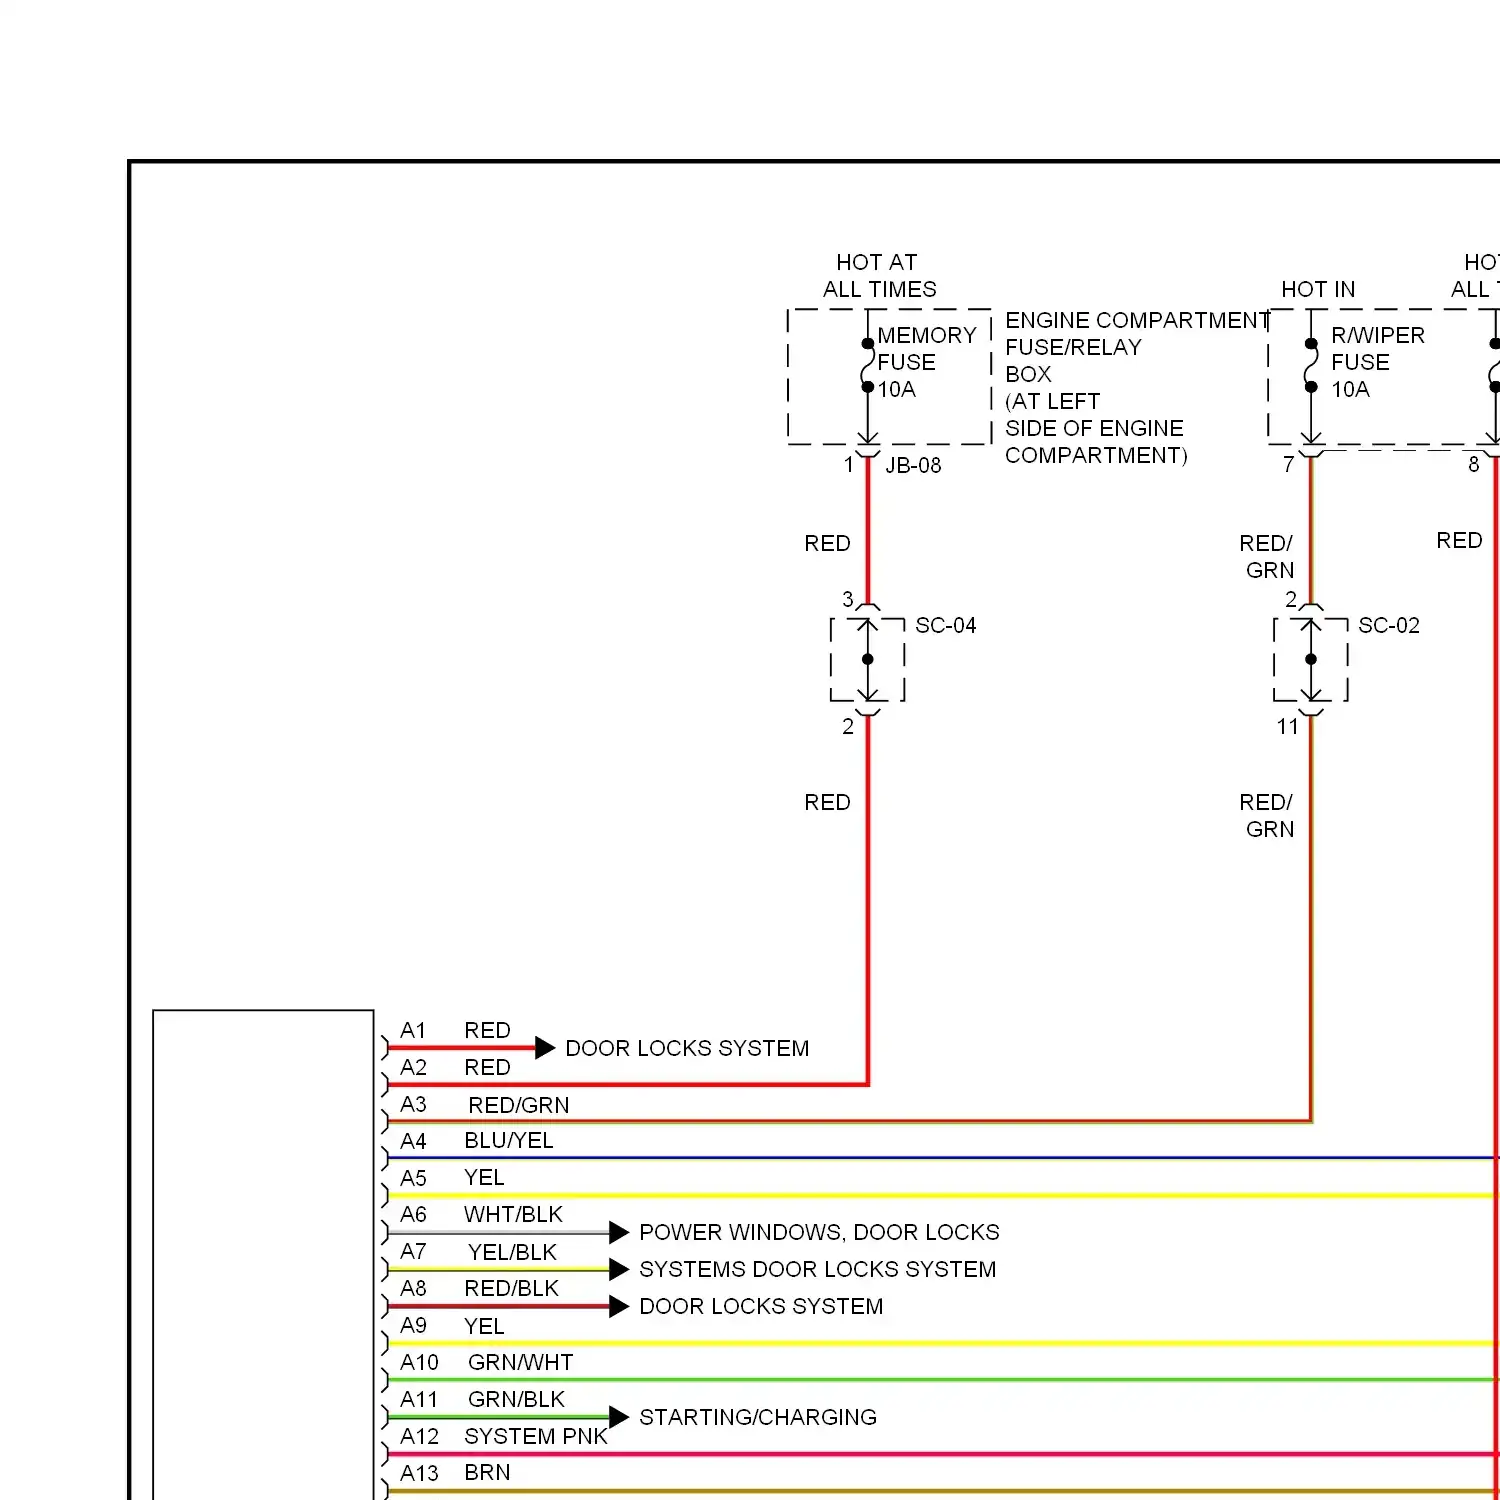Click the arrowhead on the A1 RED wire
This screenshot has height=1500, width=1500.
click(545, 1048)
